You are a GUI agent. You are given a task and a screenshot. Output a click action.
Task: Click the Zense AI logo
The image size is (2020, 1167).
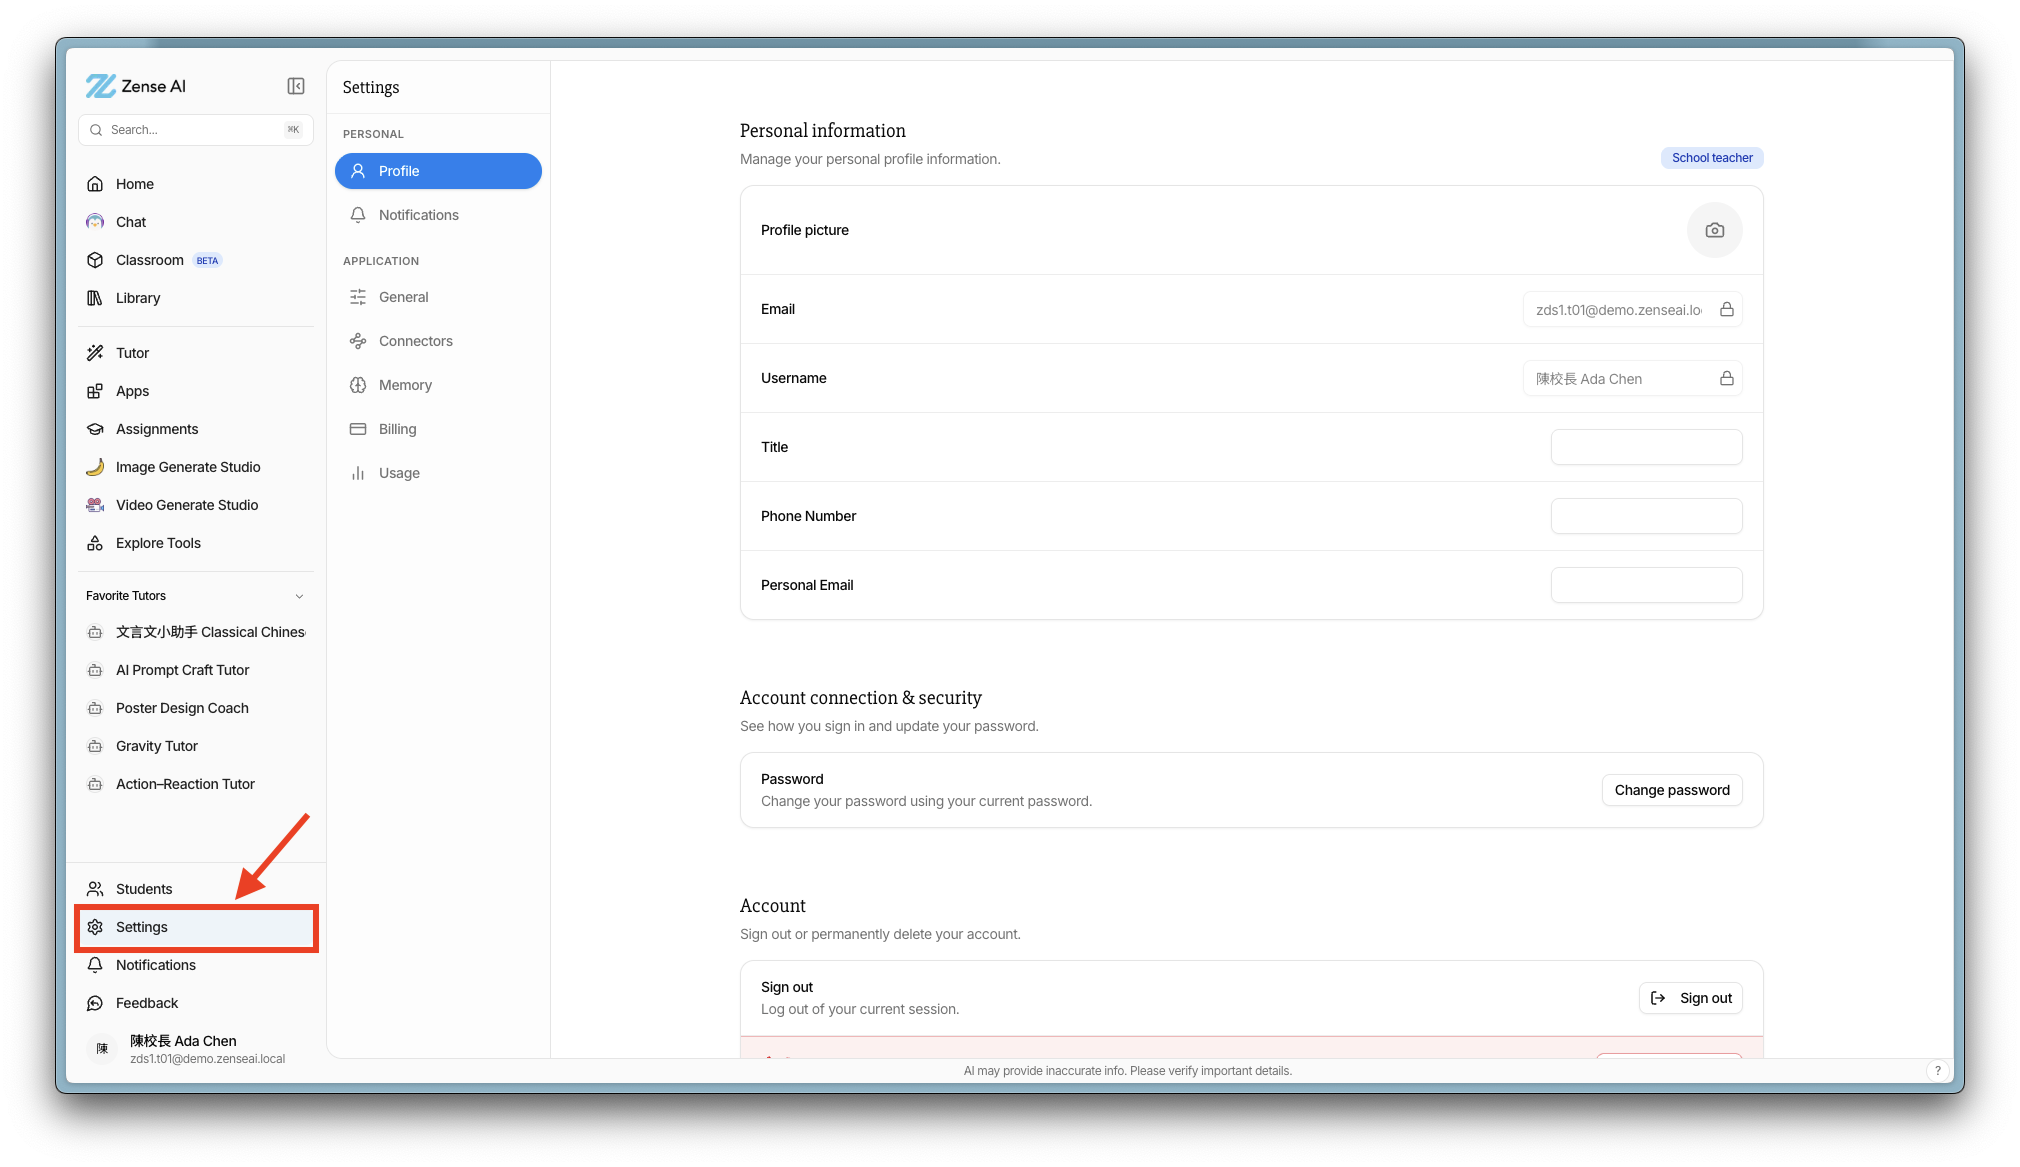click(136, 86)
